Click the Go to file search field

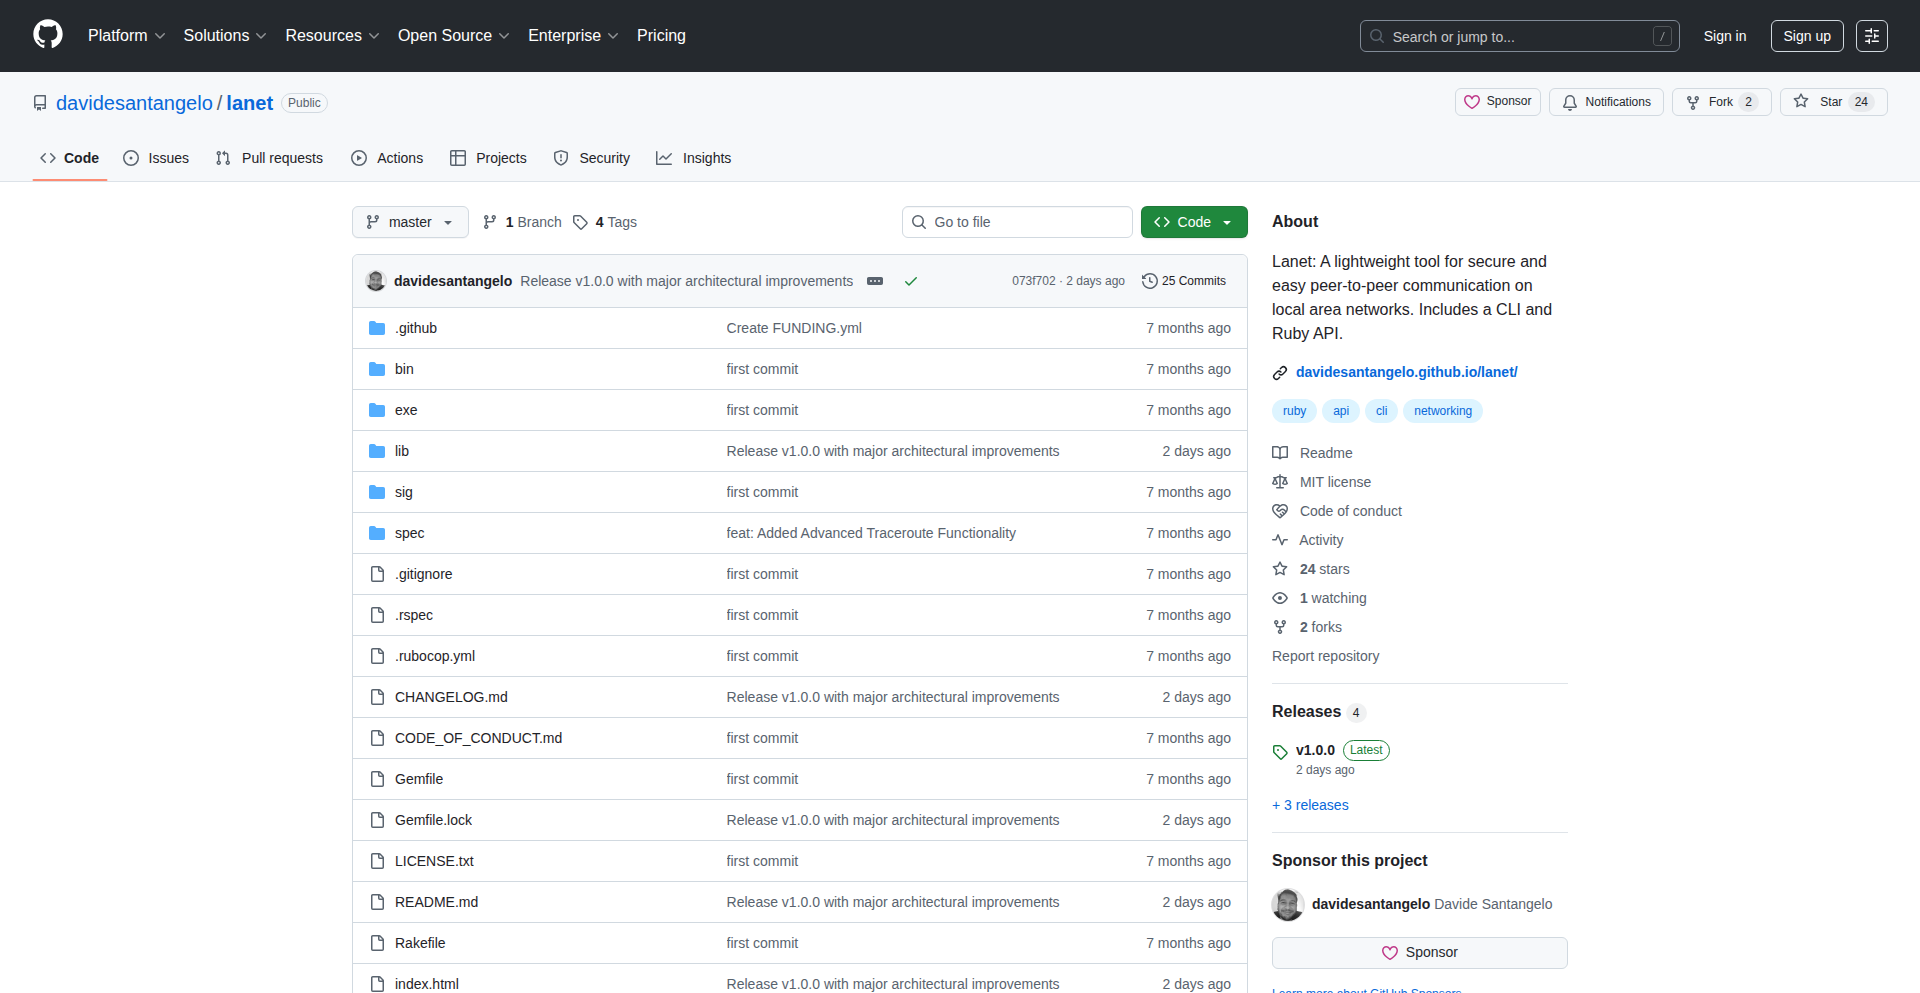[1017, 222]
